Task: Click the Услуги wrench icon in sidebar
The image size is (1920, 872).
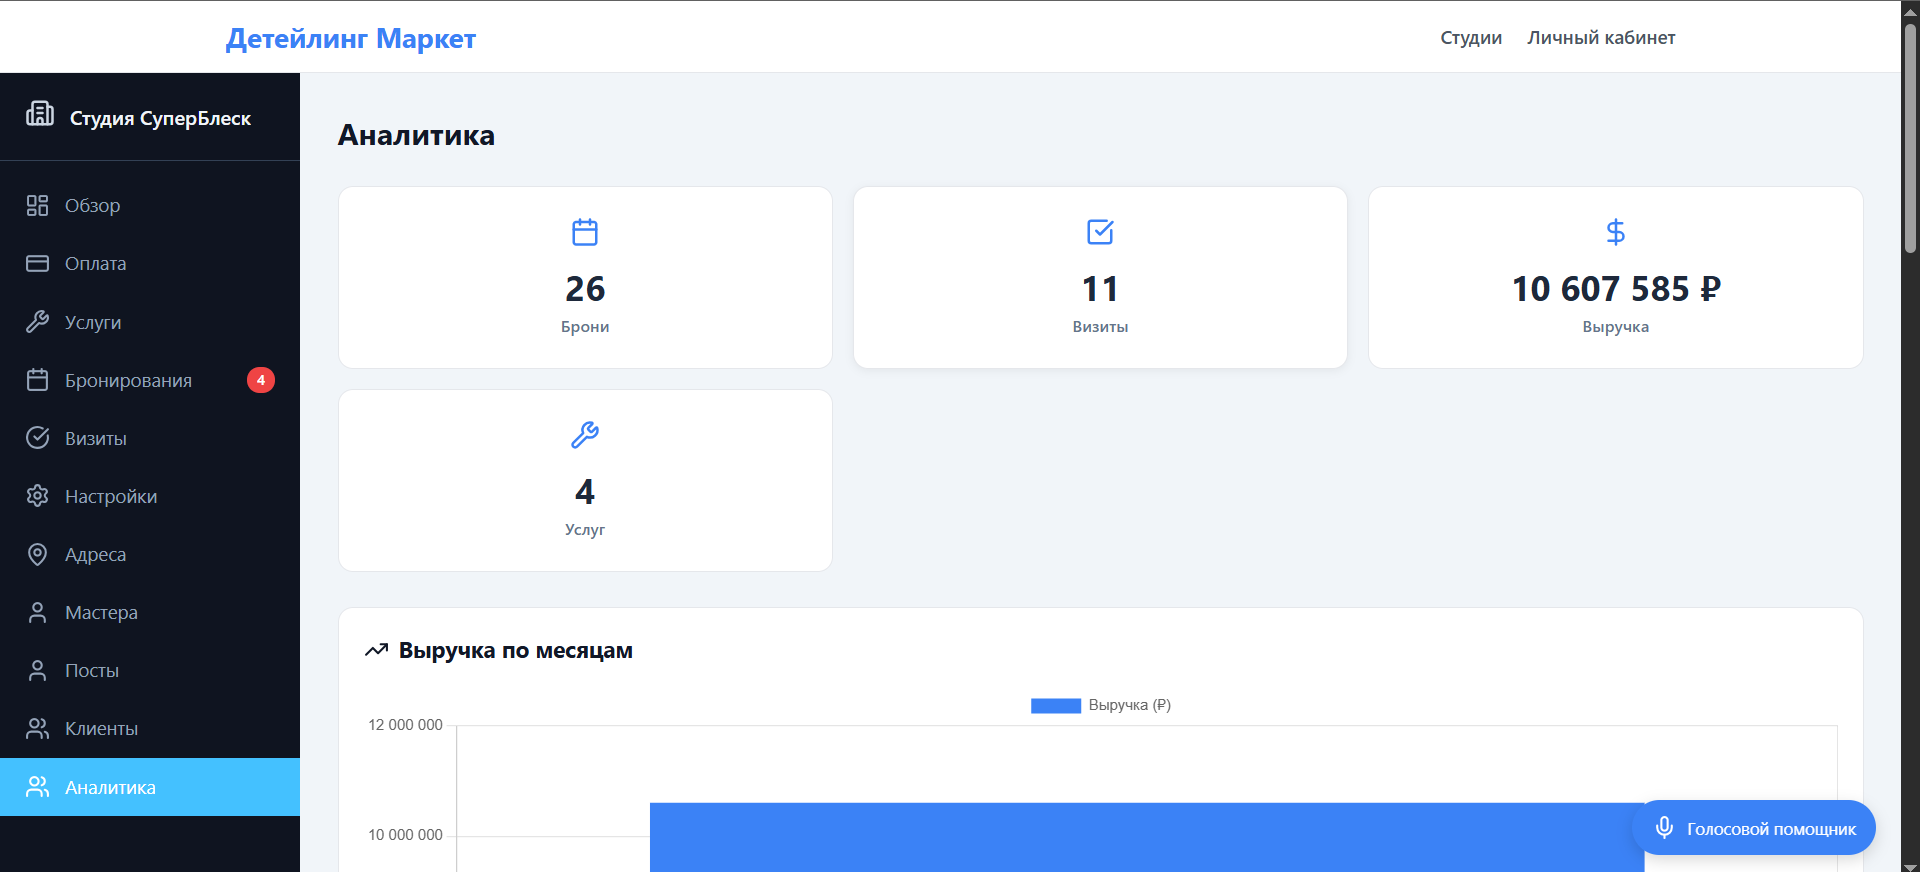Action: click(37, 322)
